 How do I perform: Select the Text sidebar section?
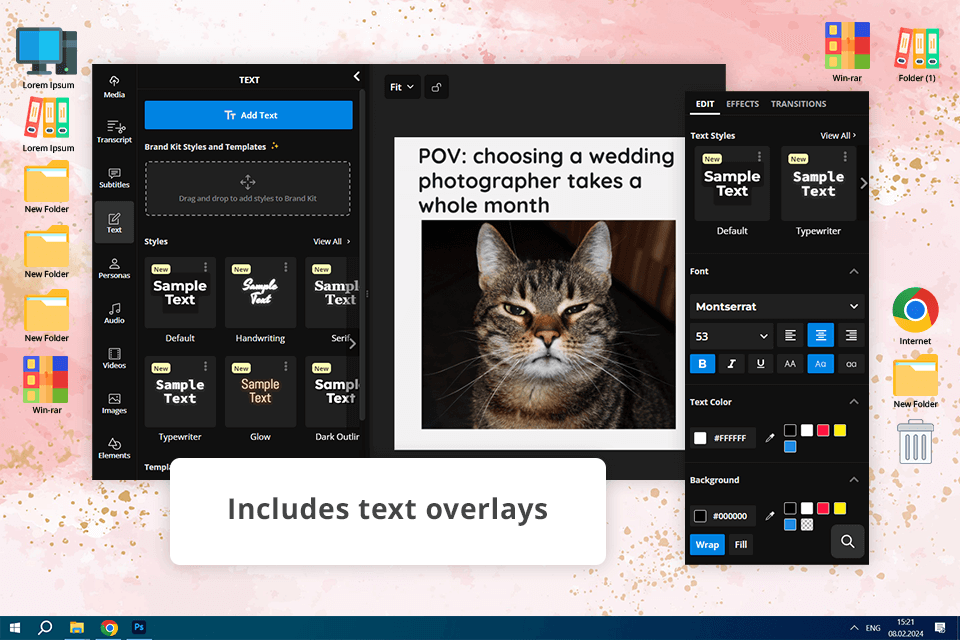114,222
